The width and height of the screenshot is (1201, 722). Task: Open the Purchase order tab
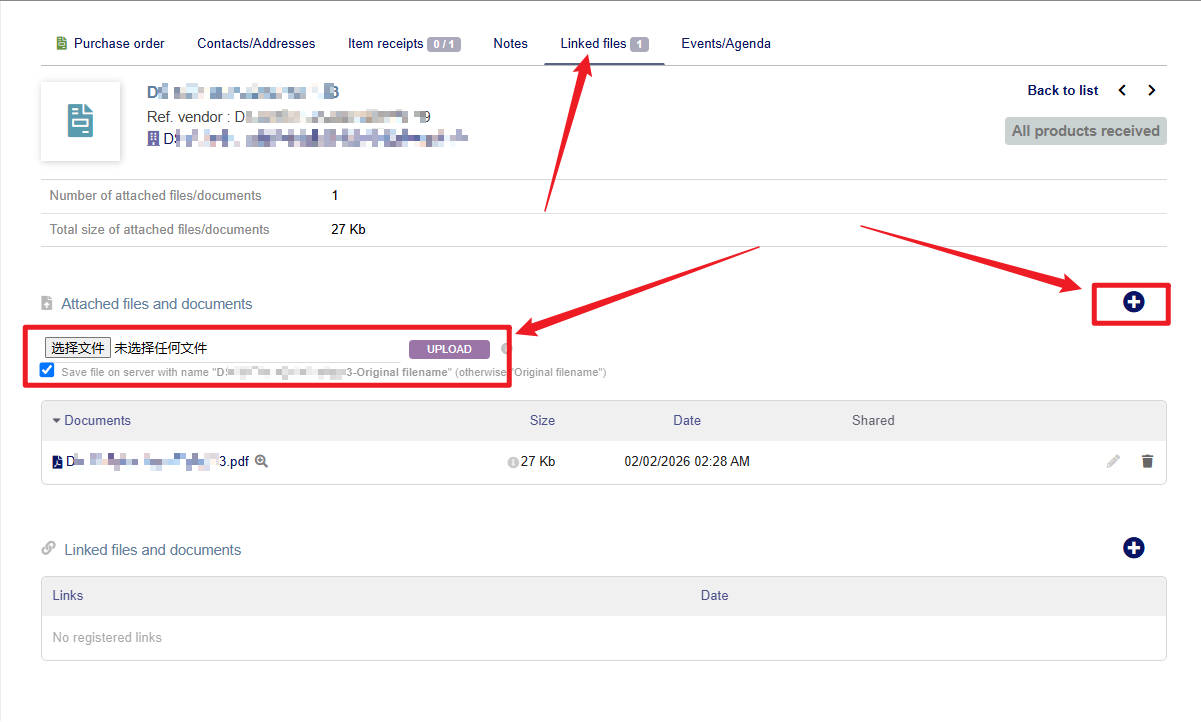(x=110, y=43)
